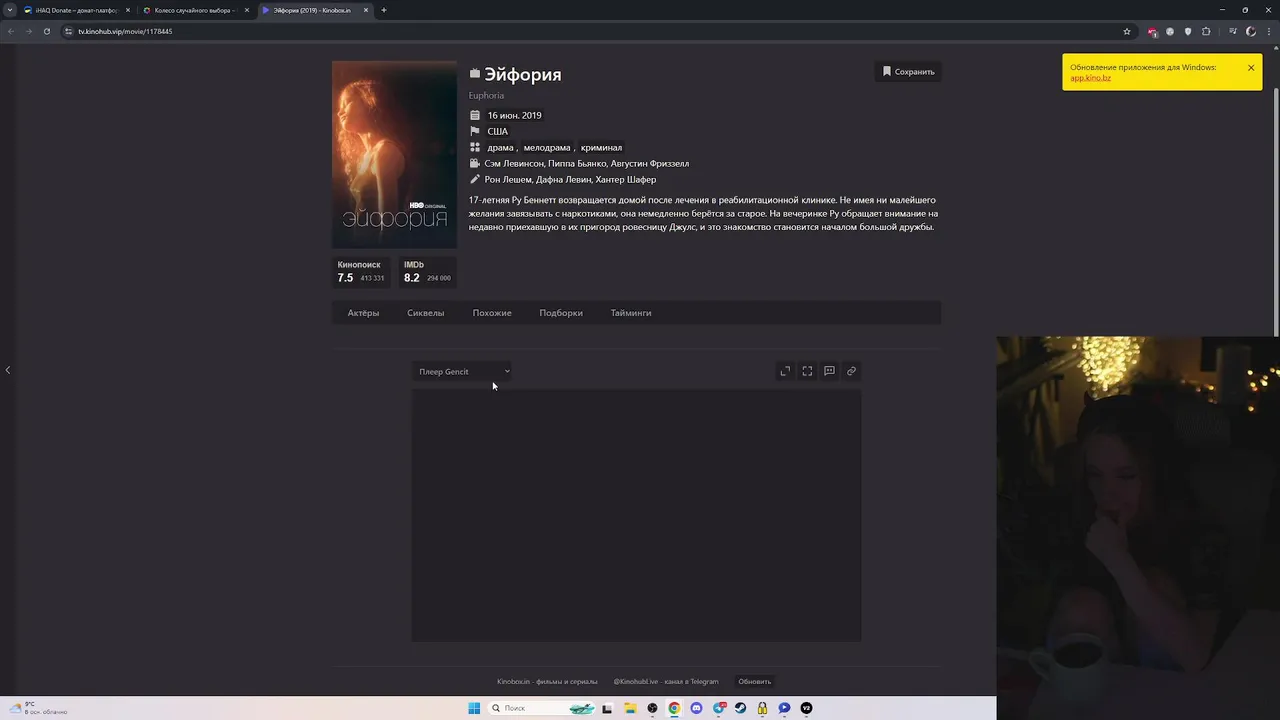
Task: Reload the page
Action: pyautogui.click(x=46, y=31)
